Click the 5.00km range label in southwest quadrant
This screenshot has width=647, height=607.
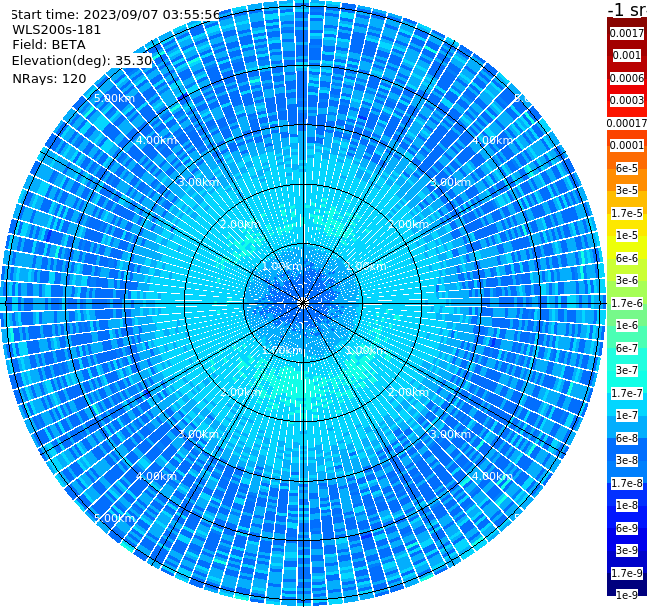pos(114,518)
